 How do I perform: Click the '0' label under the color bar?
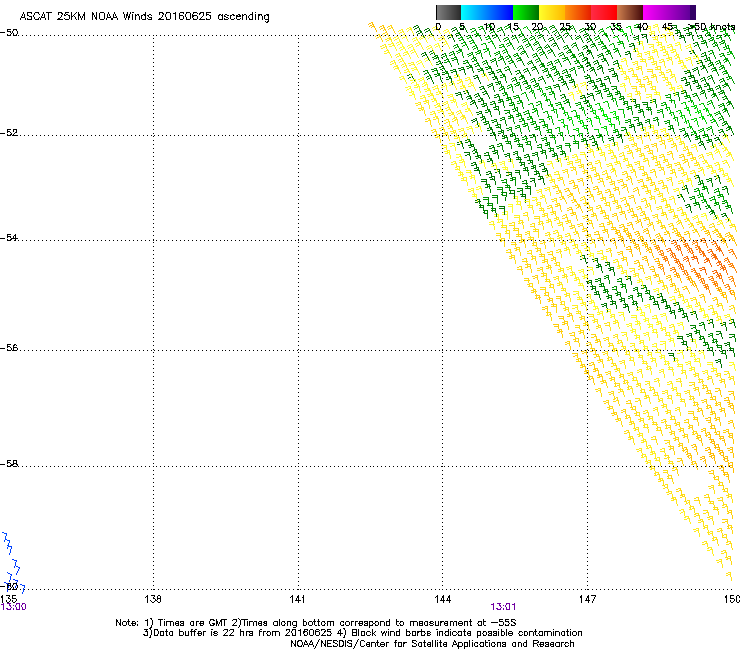438,27
